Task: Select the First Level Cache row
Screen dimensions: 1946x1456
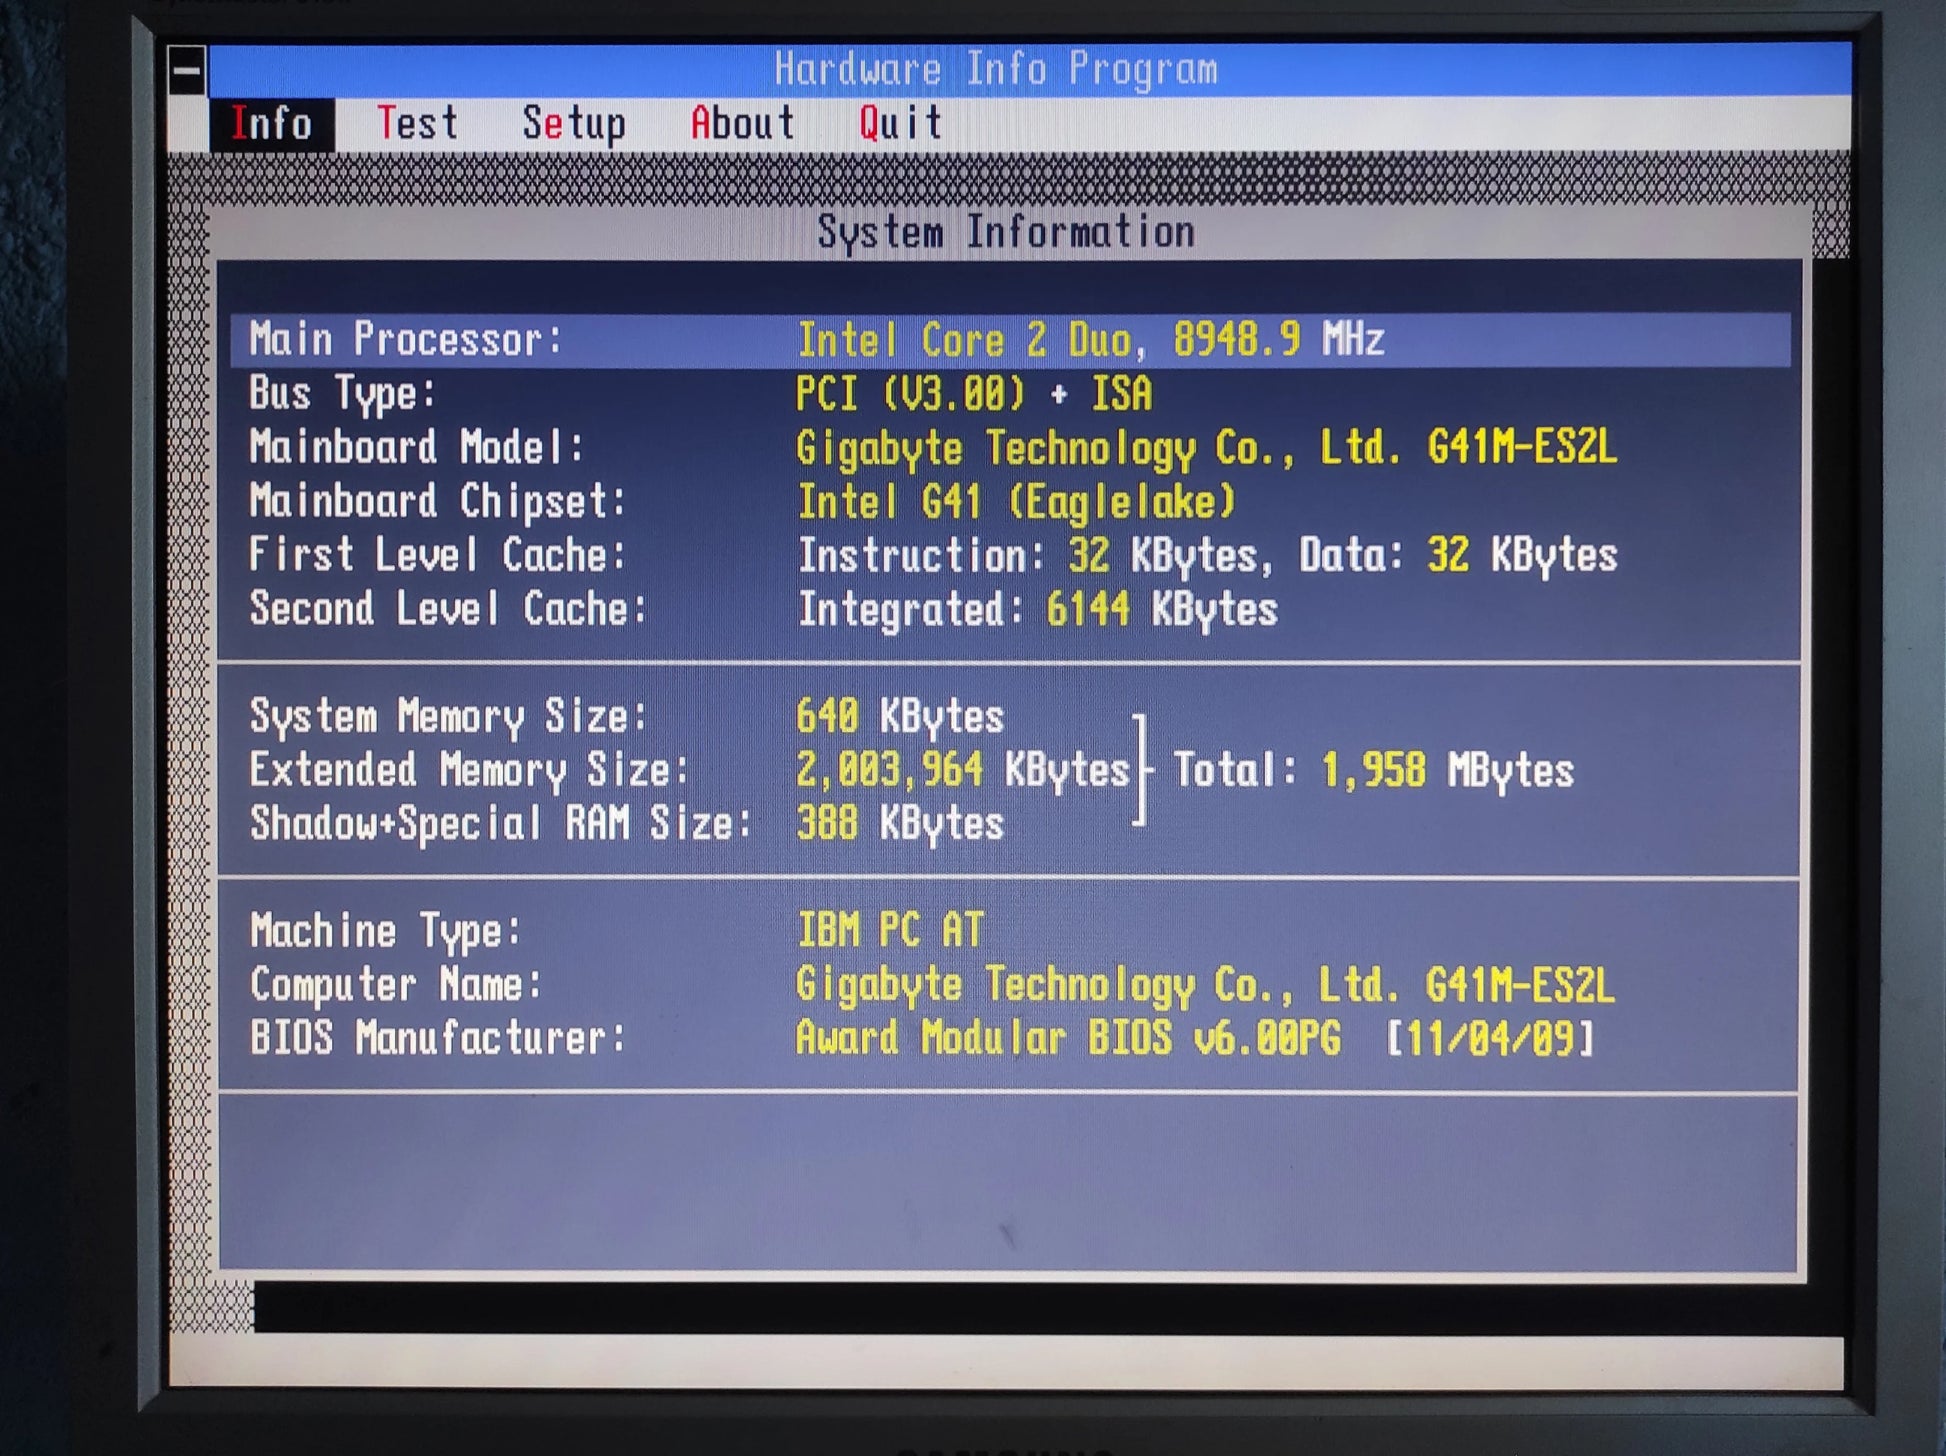Action: 1010,555
